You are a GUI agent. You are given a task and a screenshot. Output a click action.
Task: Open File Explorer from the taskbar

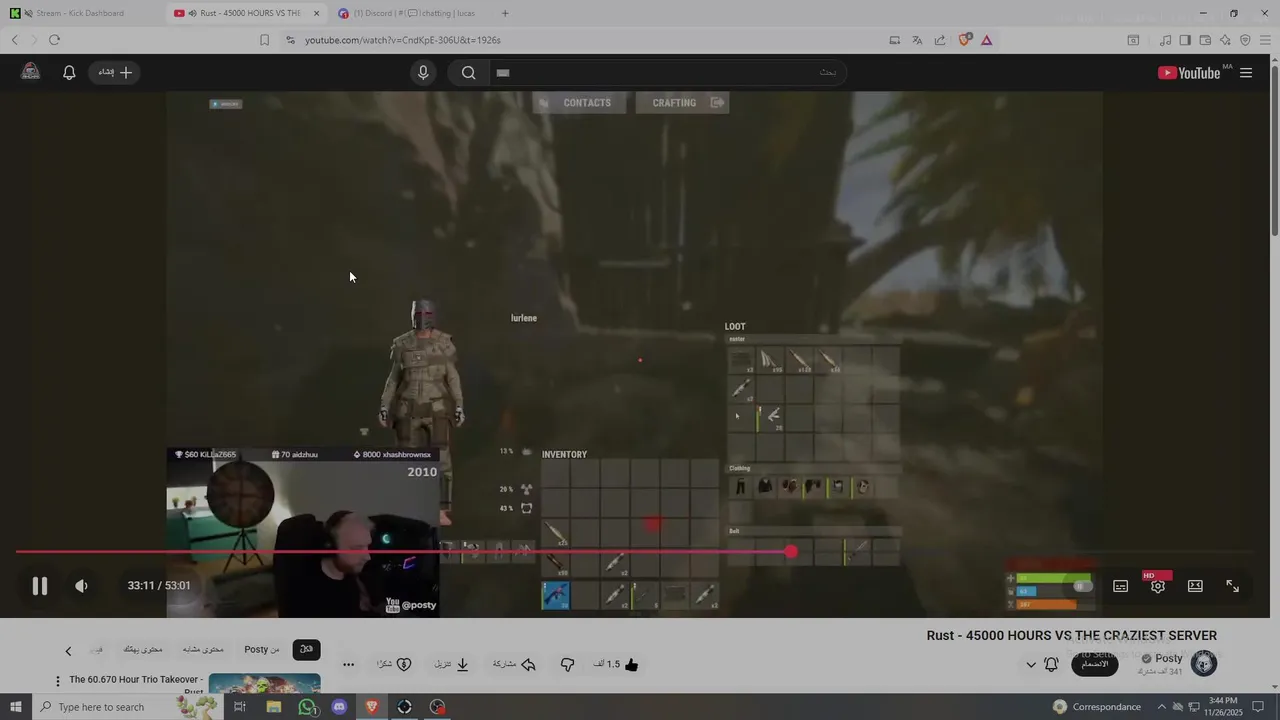pos(274,707)
